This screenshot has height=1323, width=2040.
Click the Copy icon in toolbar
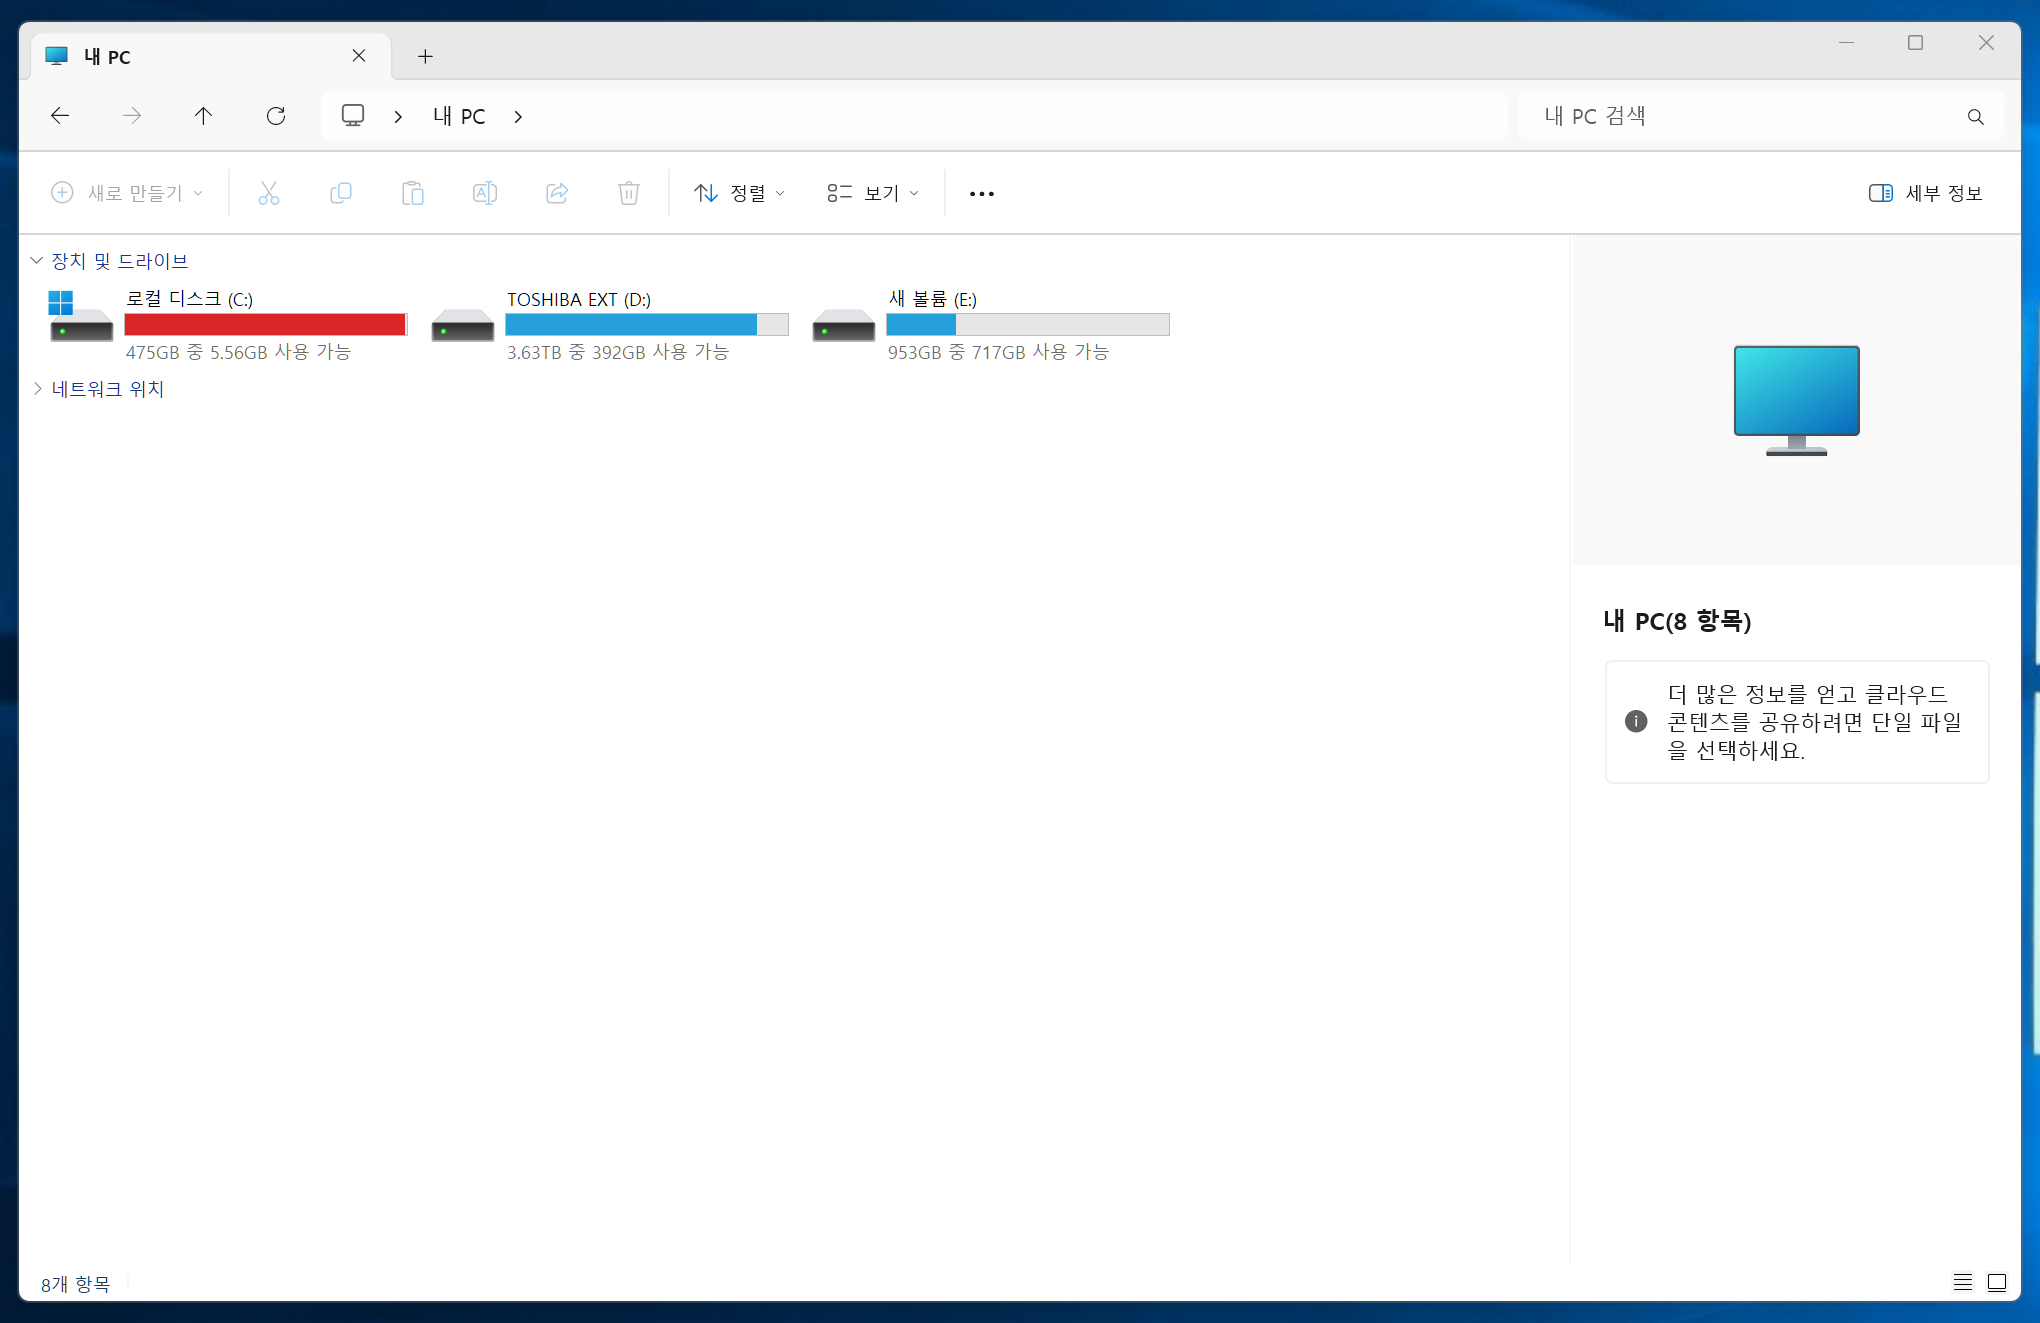coord(341,193)
